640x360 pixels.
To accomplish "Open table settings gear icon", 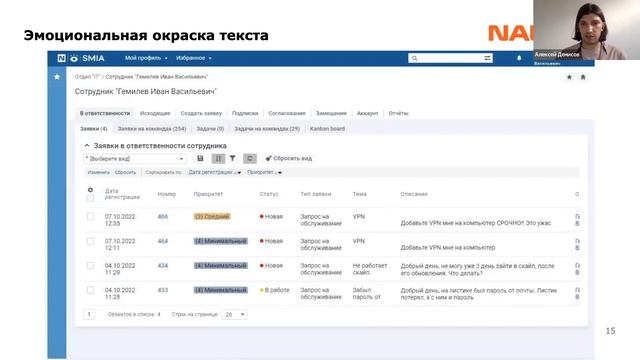I will [x=90, y=190].
